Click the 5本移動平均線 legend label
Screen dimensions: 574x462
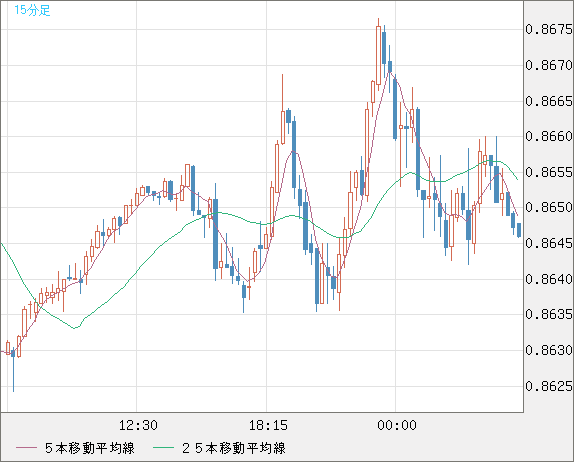coord(90,448)
